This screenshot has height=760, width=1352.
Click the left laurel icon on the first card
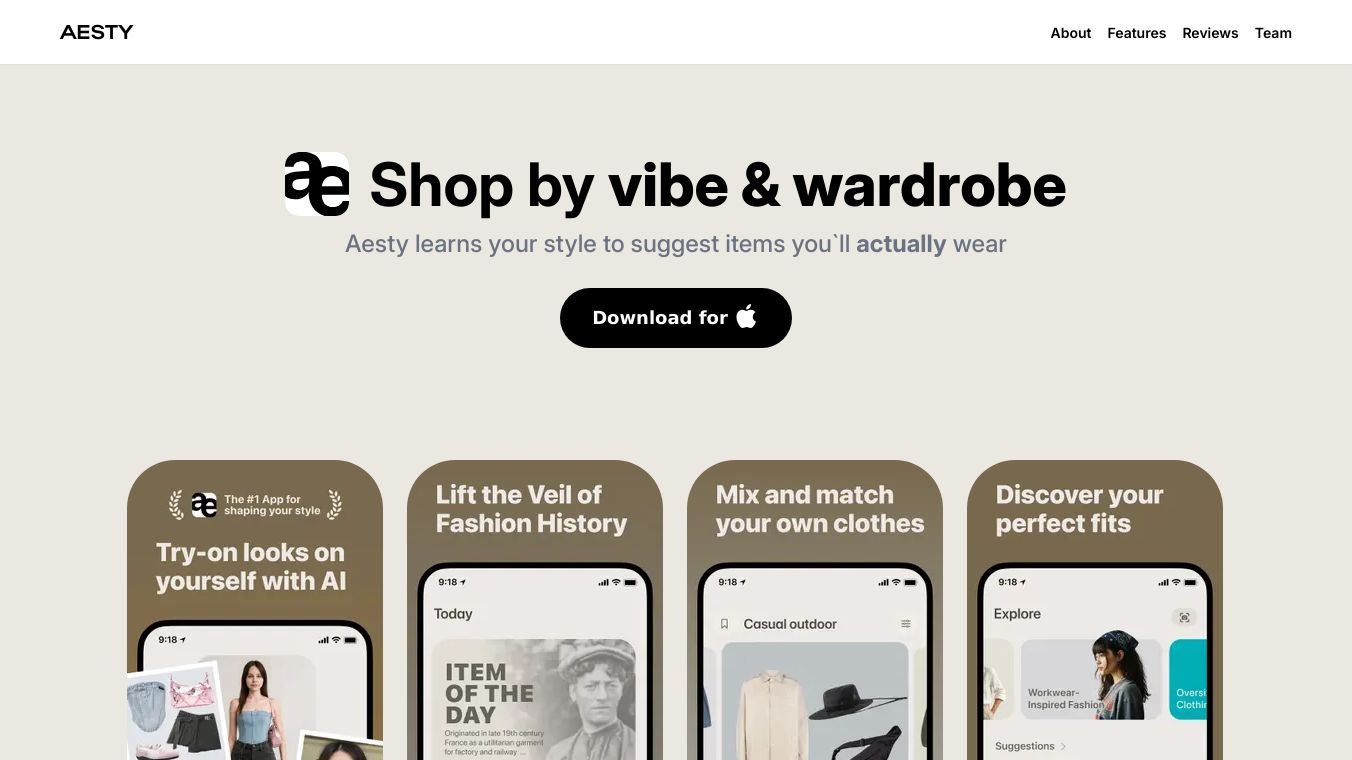177,505
